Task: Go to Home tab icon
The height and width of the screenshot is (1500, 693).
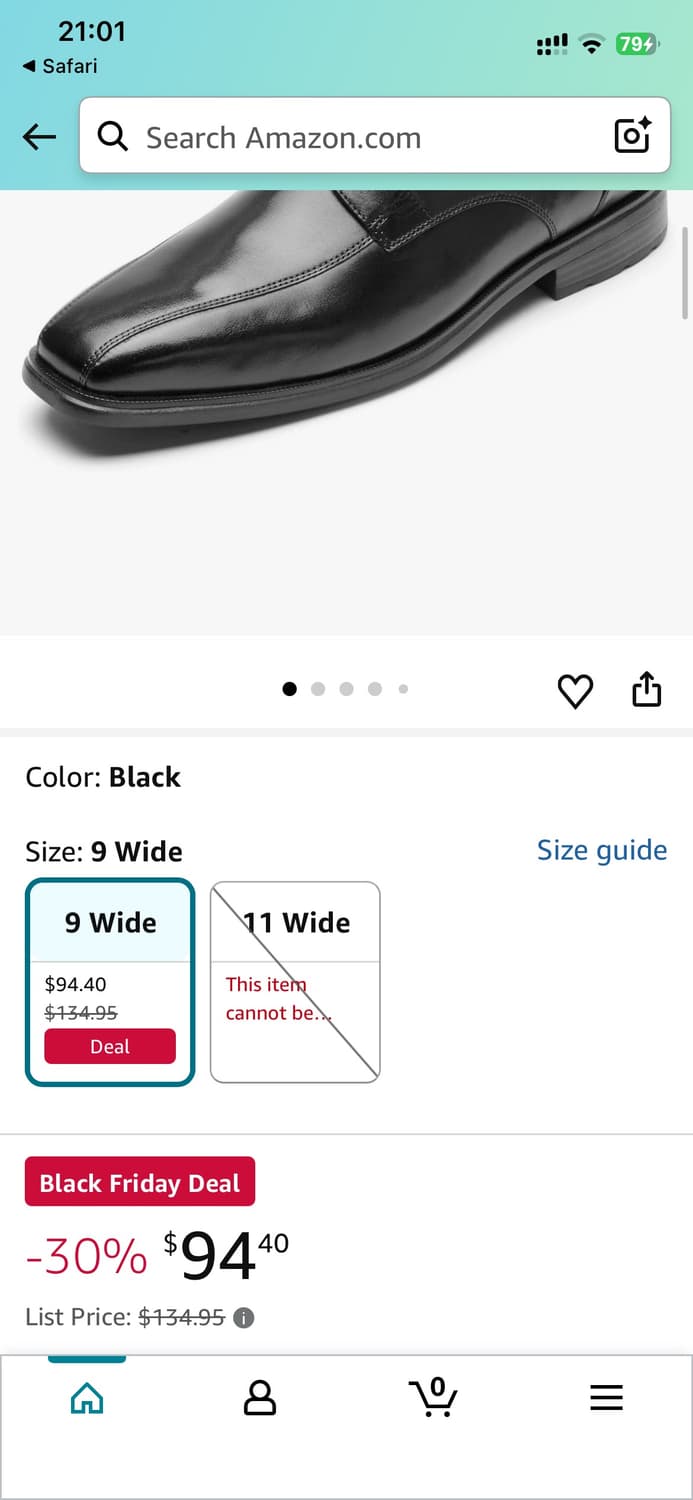Action: tap(87, 1397)
